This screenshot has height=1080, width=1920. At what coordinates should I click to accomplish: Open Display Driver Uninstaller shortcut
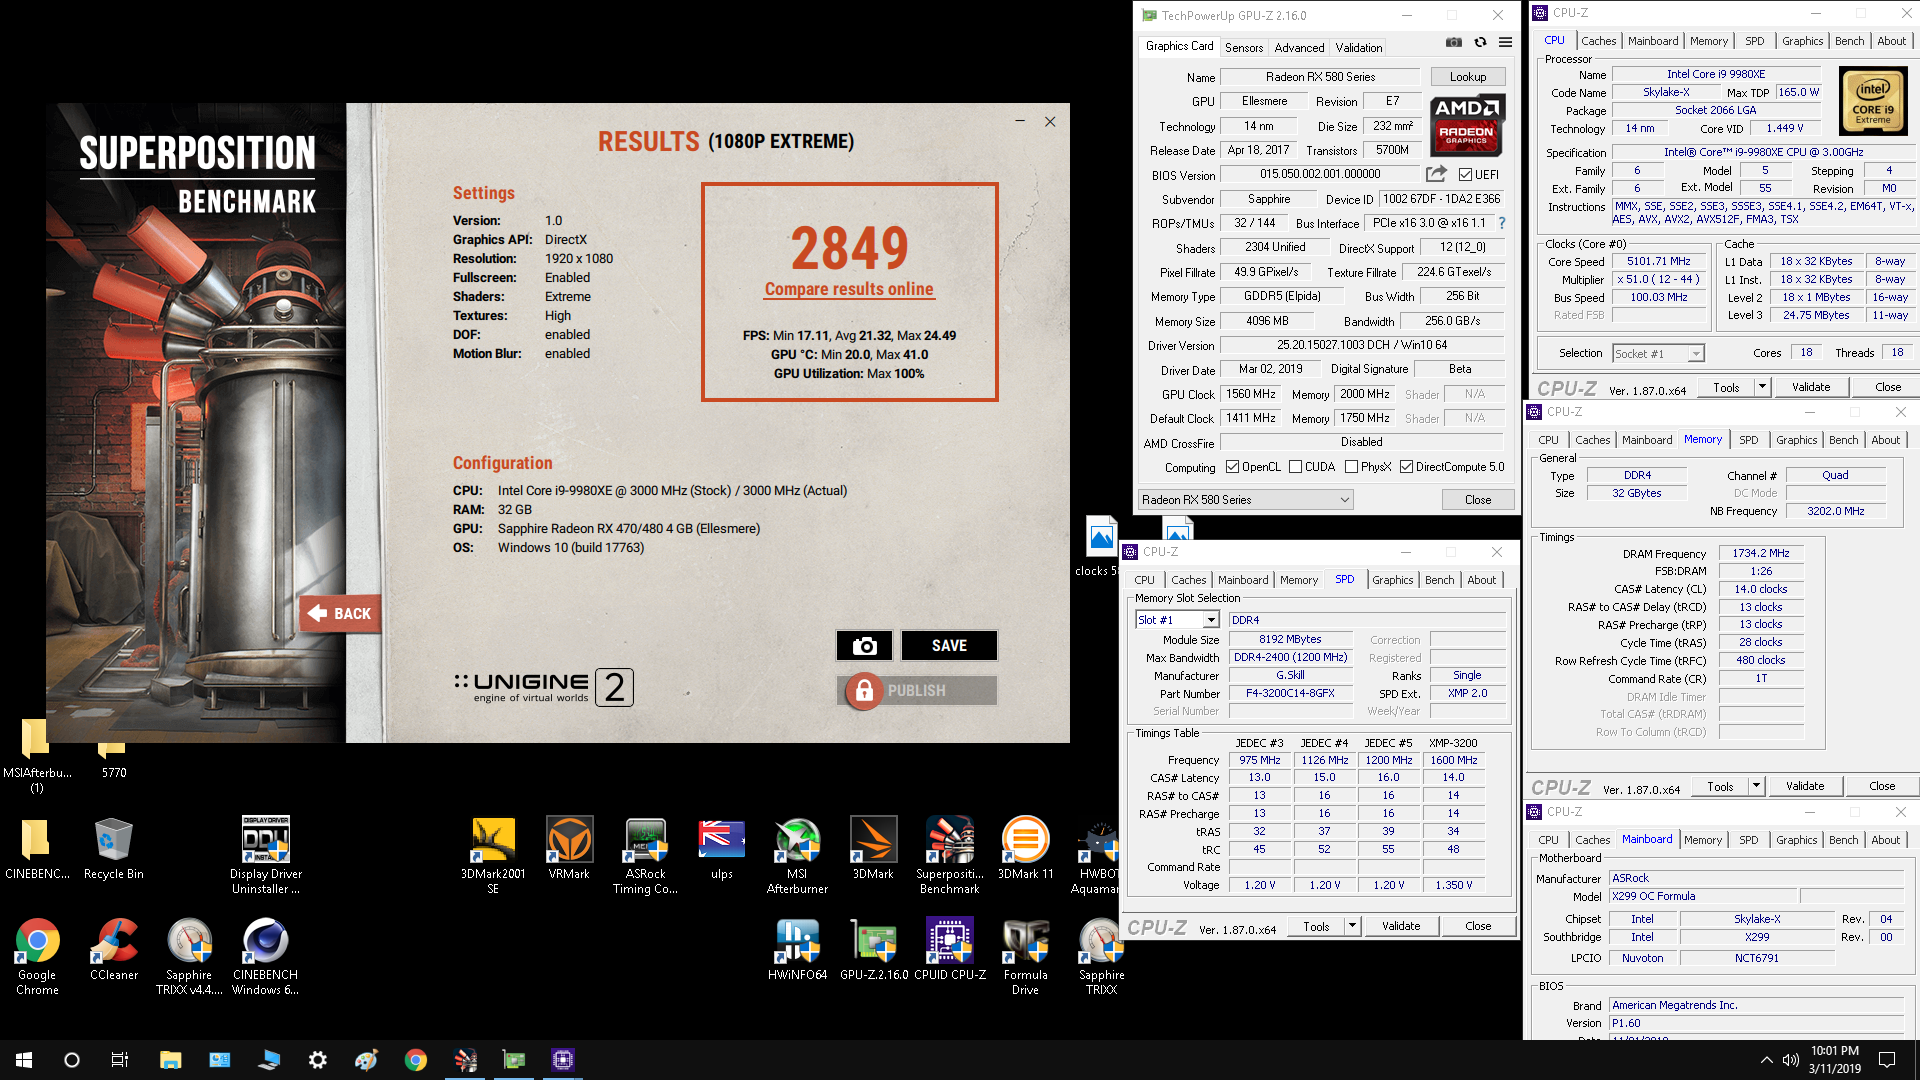[265, 855]
